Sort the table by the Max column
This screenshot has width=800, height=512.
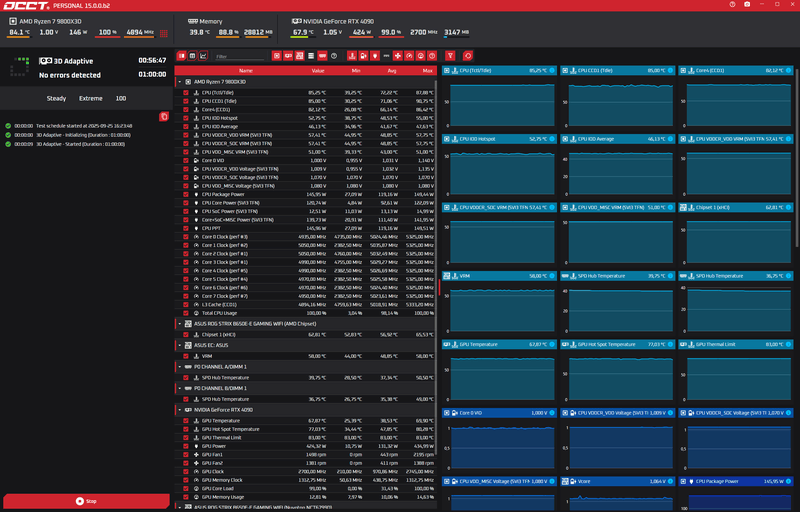[x=428, y=70]
